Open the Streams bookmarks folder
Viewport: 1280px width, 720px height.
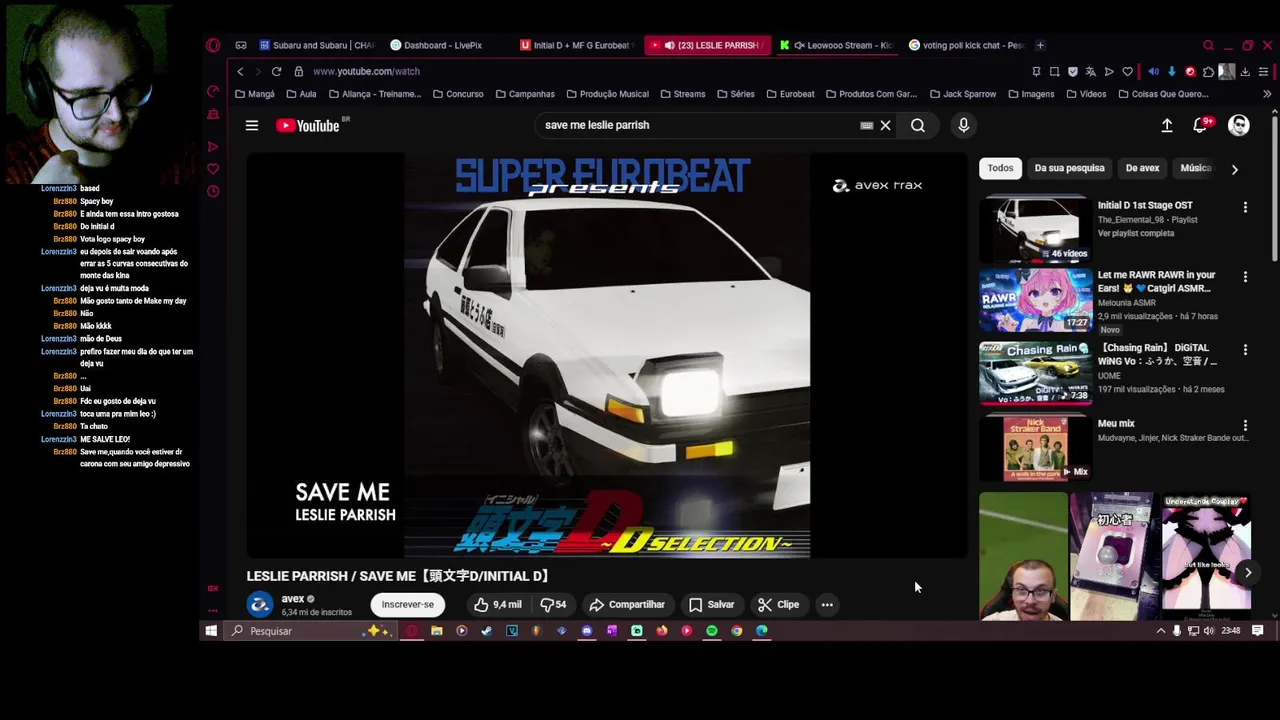683,94
